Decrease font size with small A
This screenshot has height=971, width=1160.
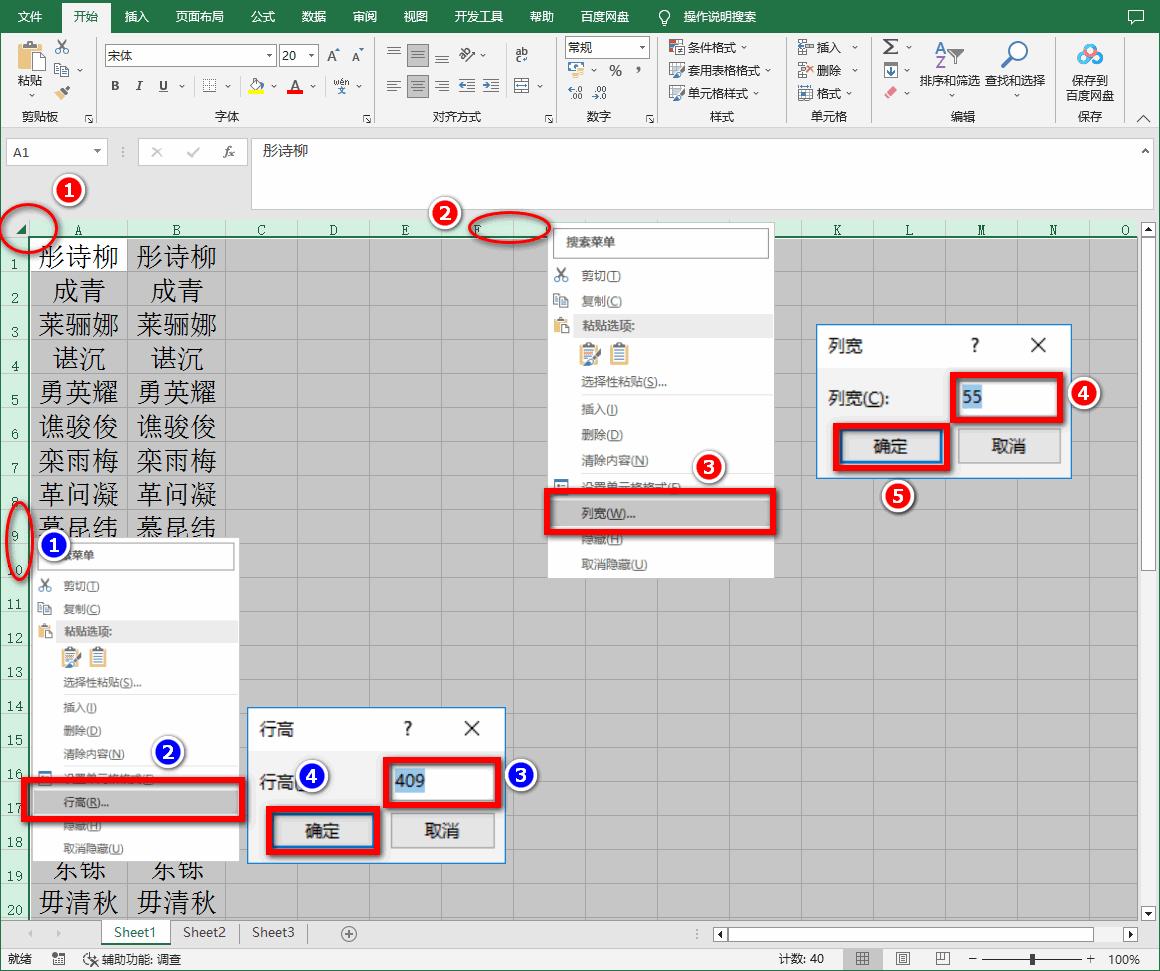[x=357, y=55]
